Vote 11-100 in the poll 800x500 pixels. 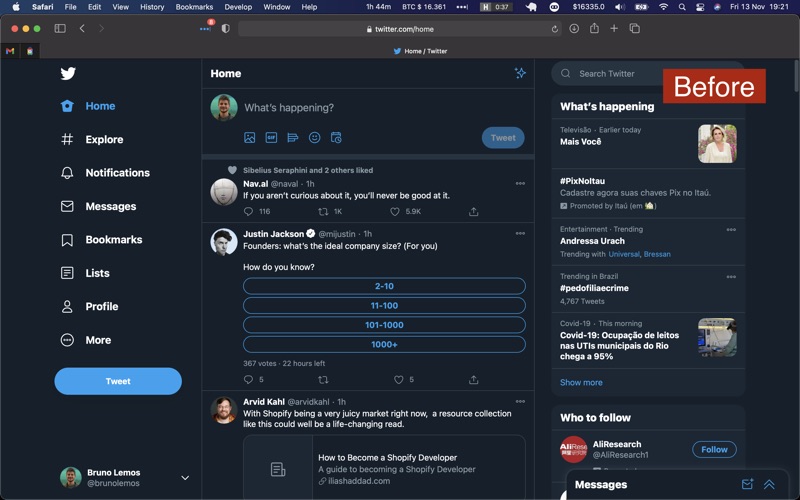(x=384, y=306)
